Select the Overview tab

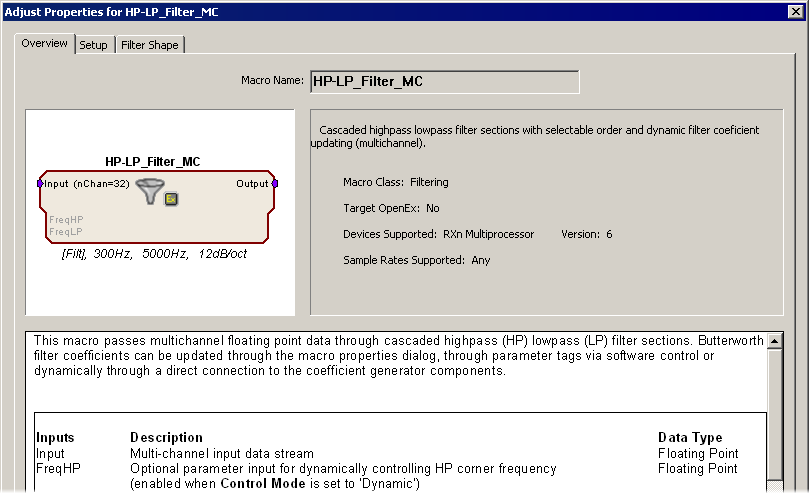click(x=44, y=43)
